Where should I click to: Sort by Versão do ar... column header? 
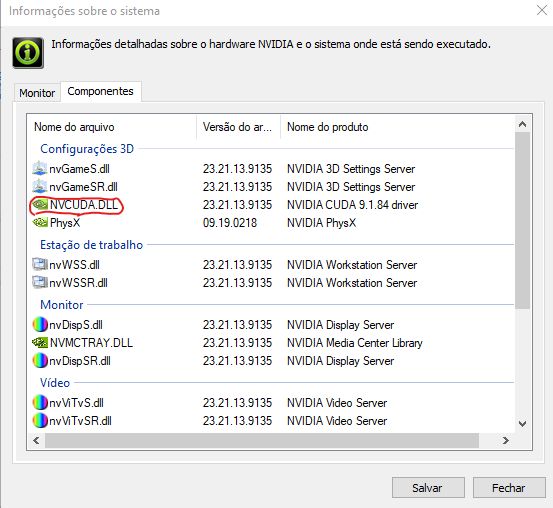(x=238, y=127)
